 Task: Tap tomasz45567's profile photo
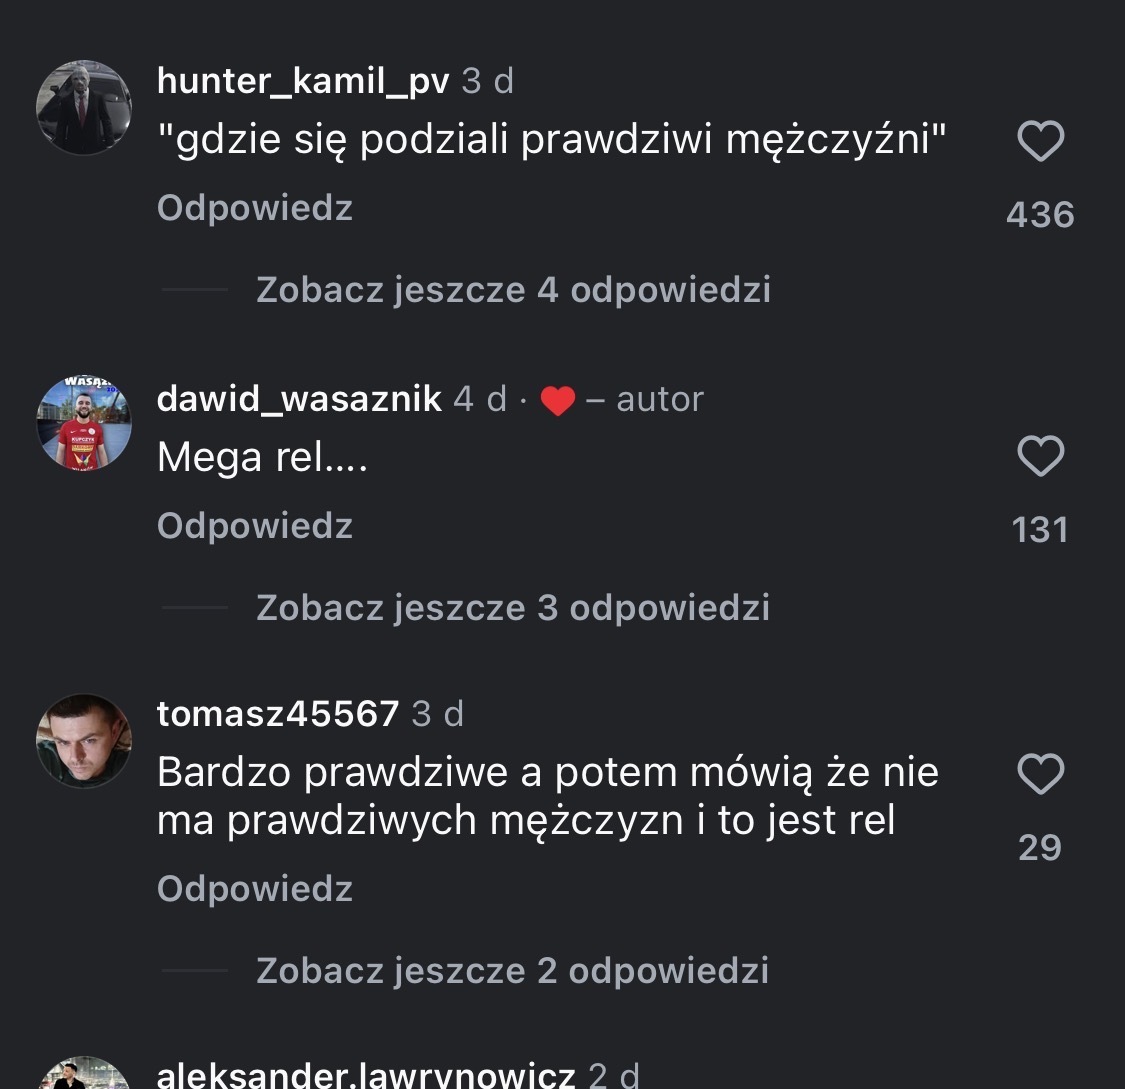(84, 741)
